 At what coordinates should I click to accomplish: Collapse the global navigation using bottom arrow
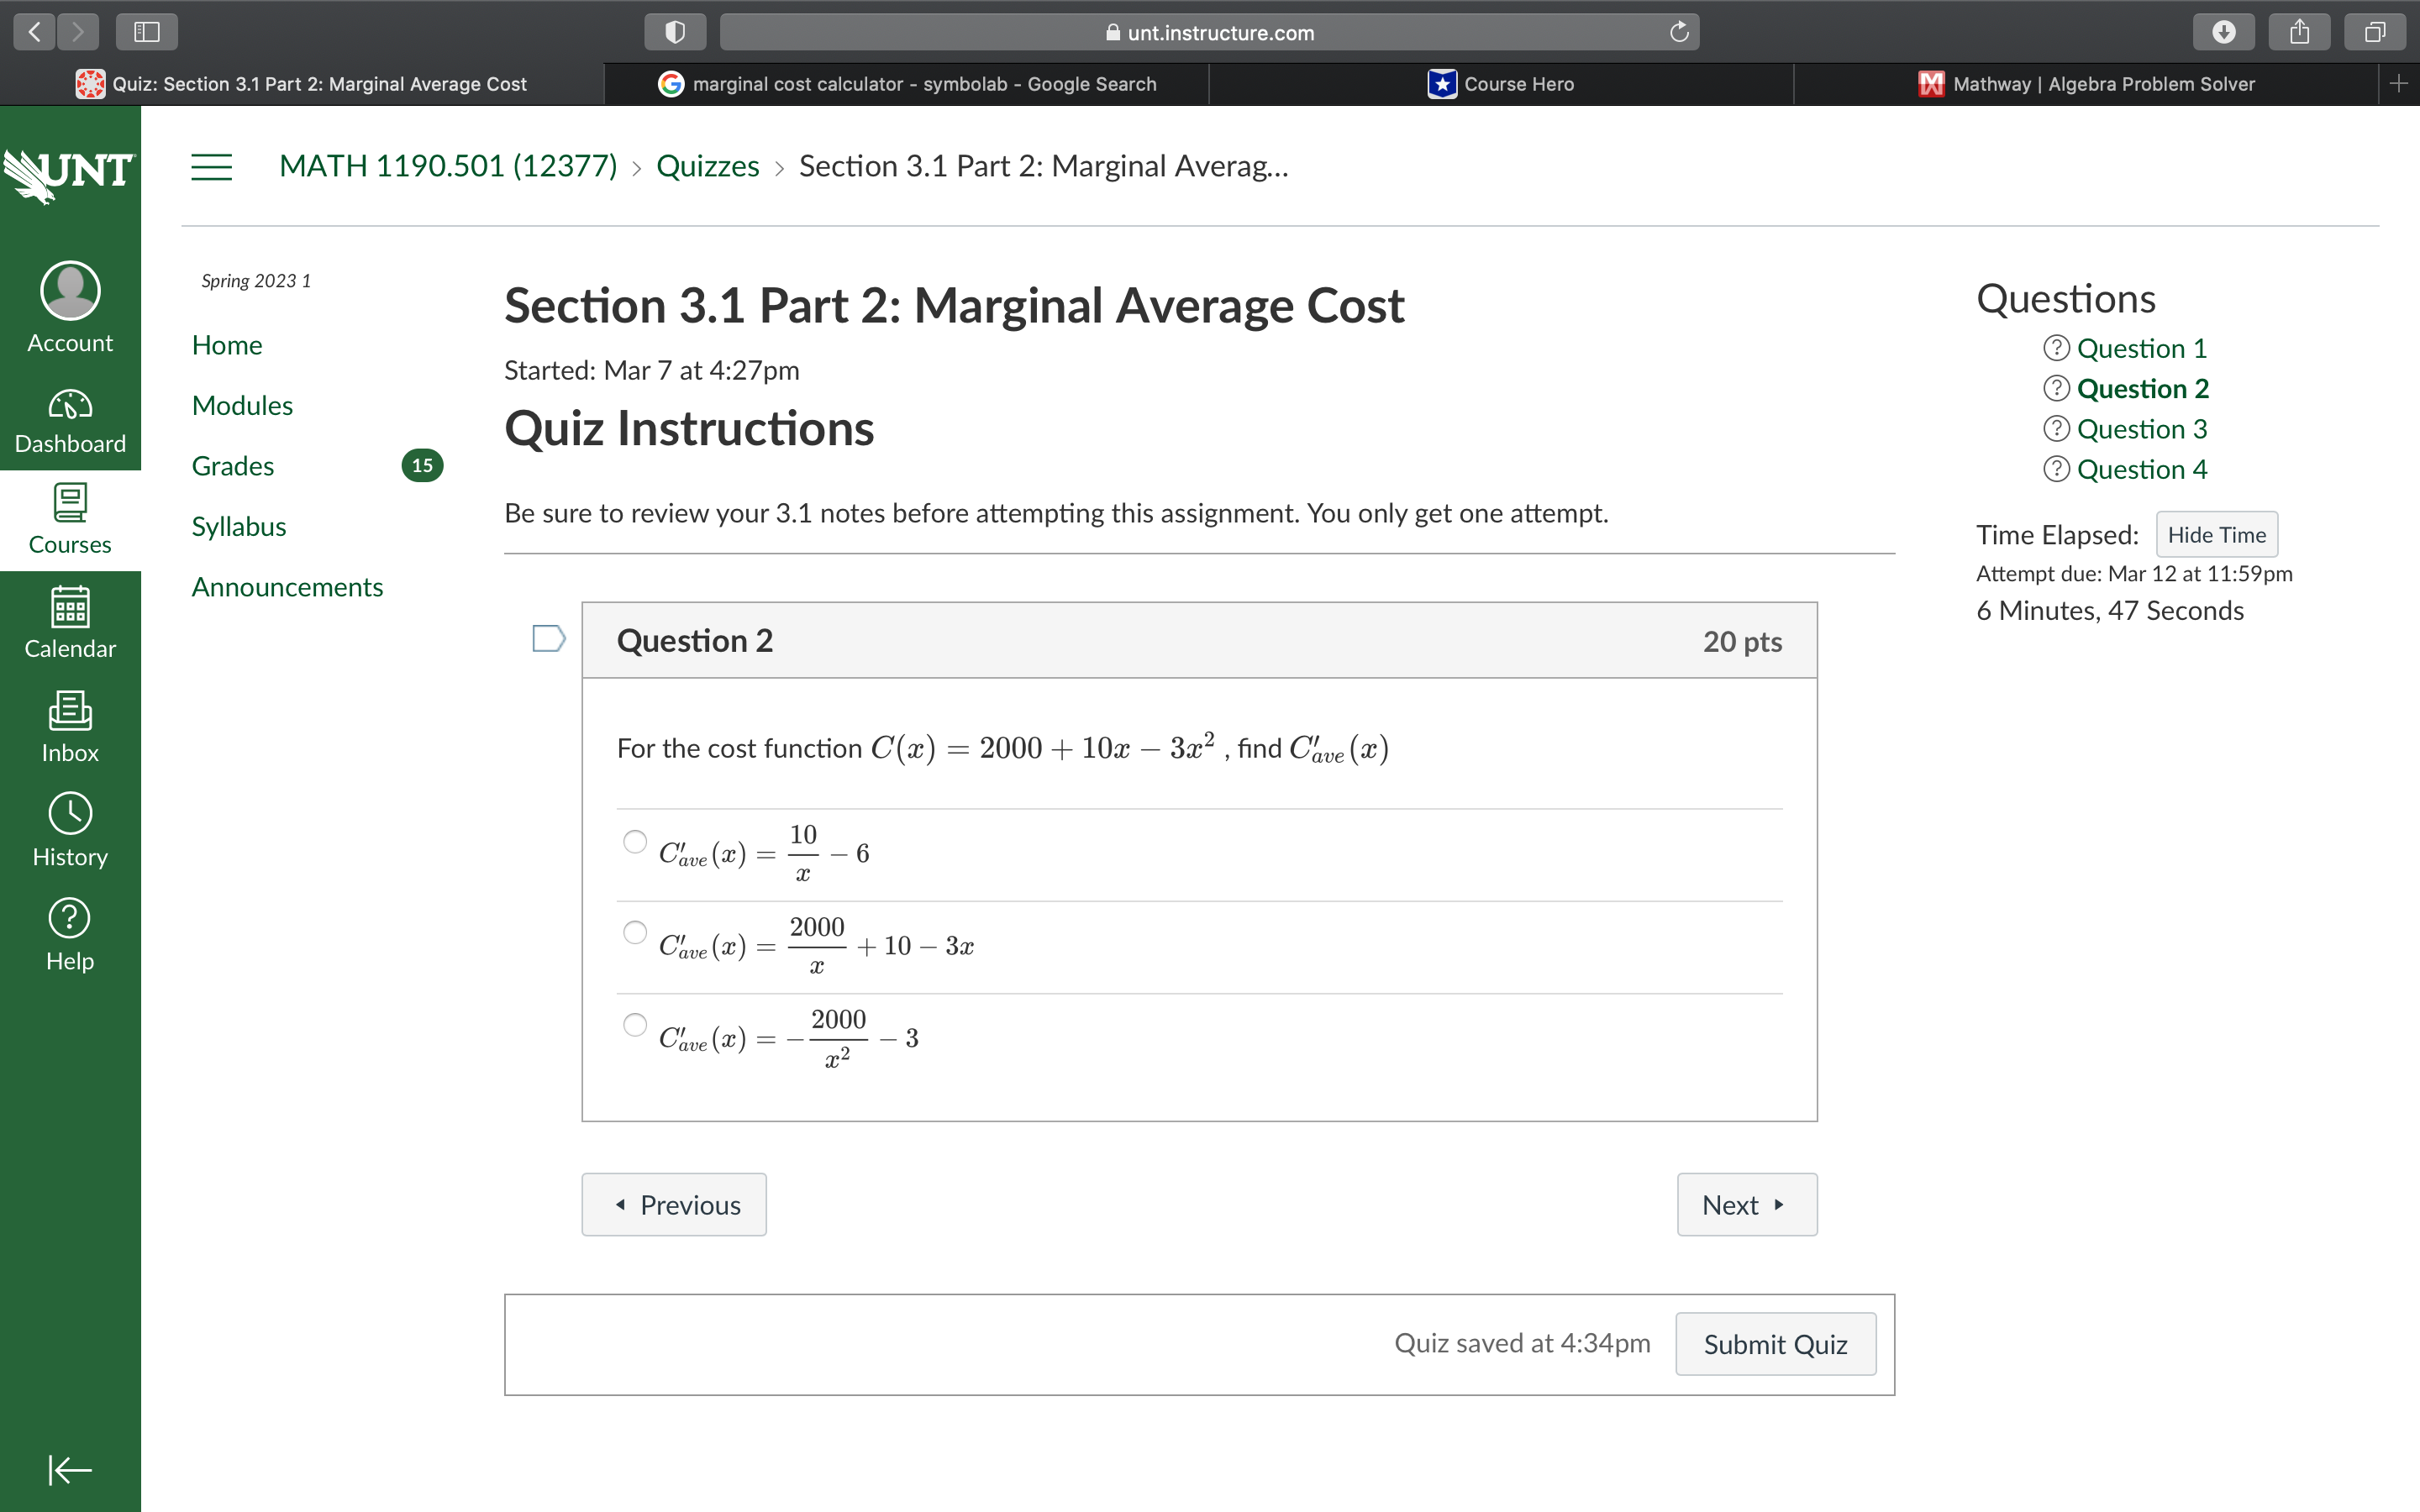point(68,1470)
